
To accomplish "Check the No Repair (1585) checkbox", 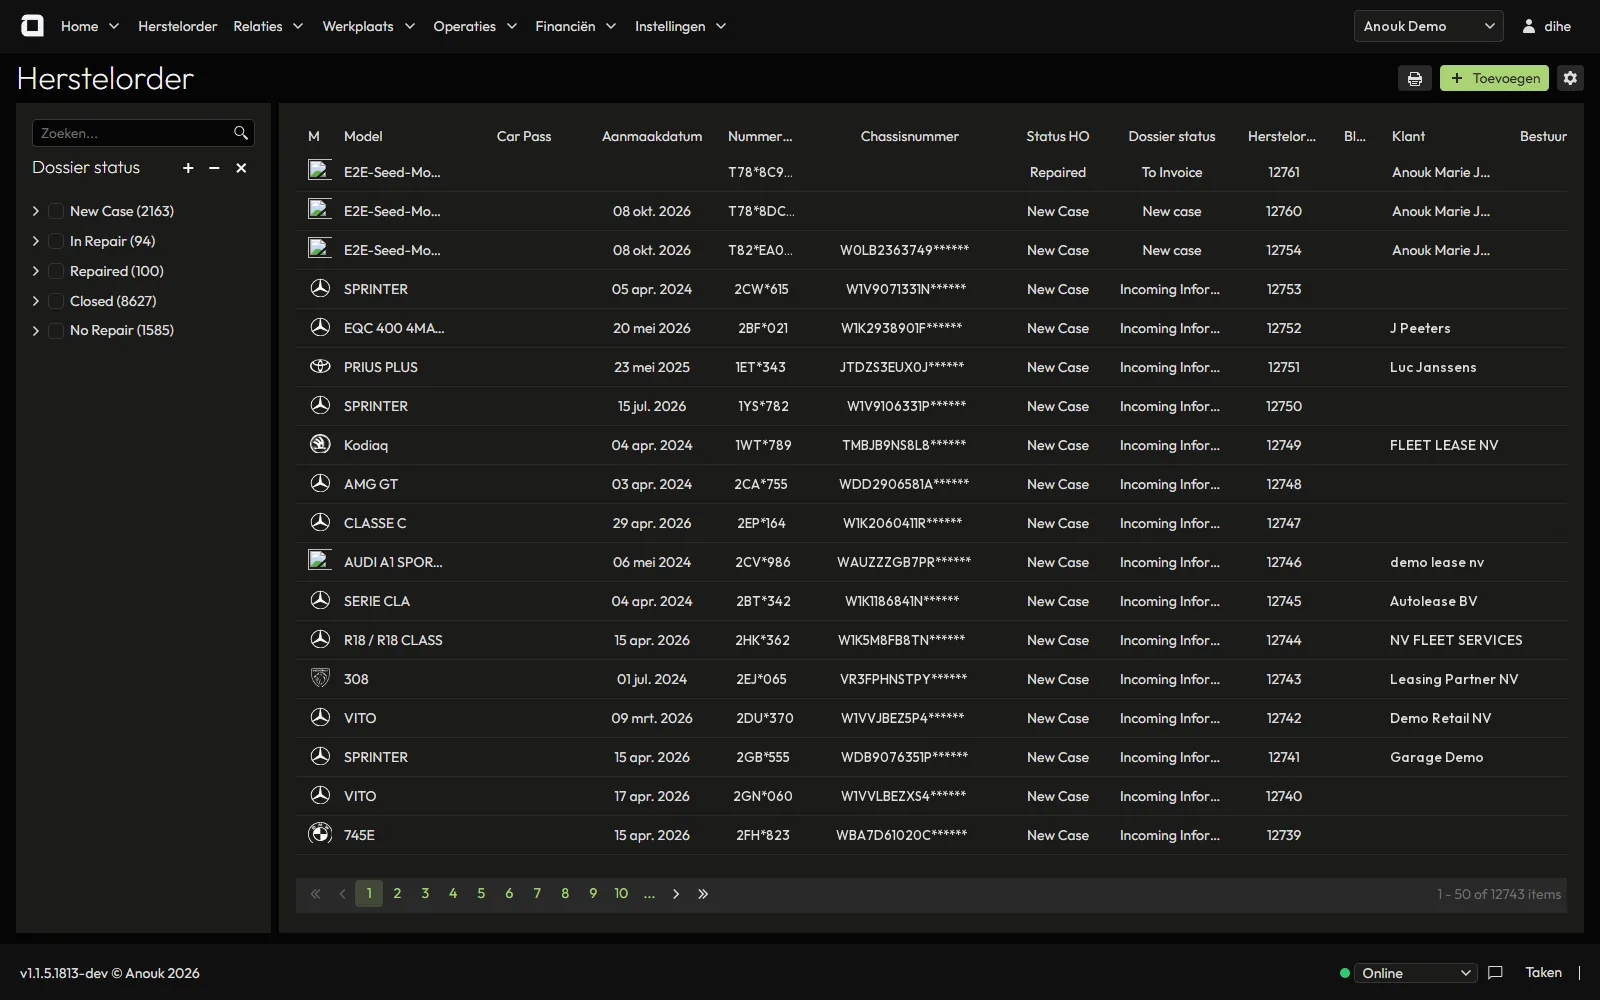I will [56, 330].
